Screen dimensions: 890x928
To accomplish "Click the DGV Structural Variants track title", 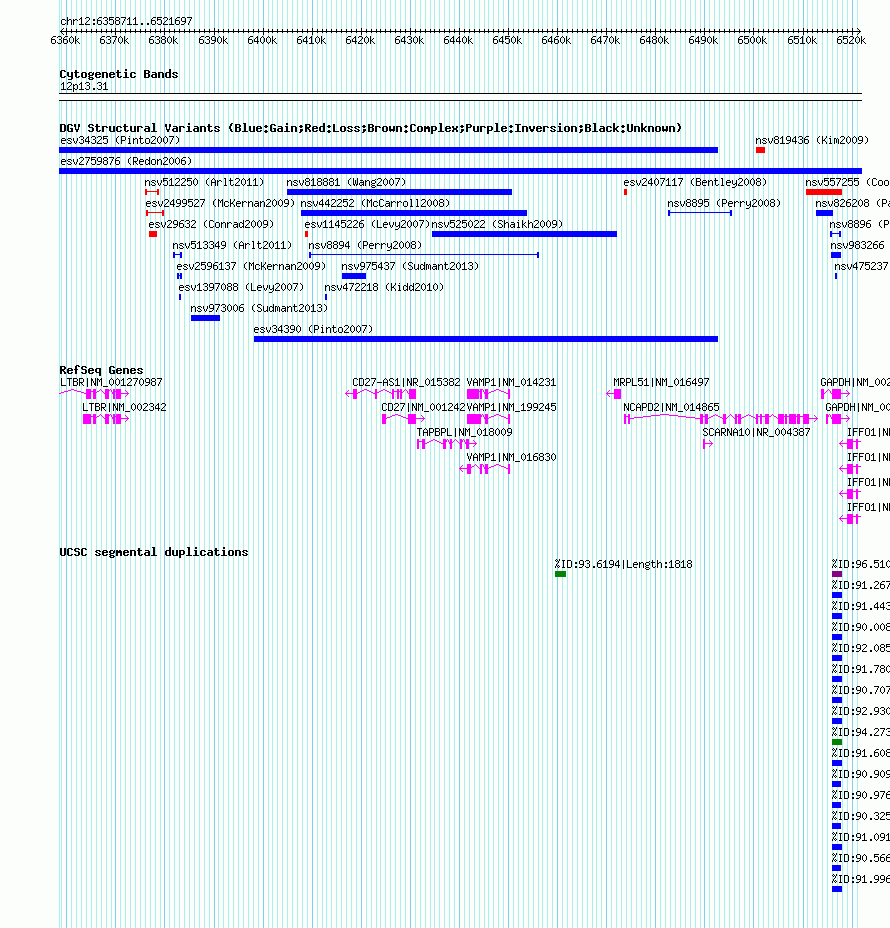I will click(x=370, y=128).
